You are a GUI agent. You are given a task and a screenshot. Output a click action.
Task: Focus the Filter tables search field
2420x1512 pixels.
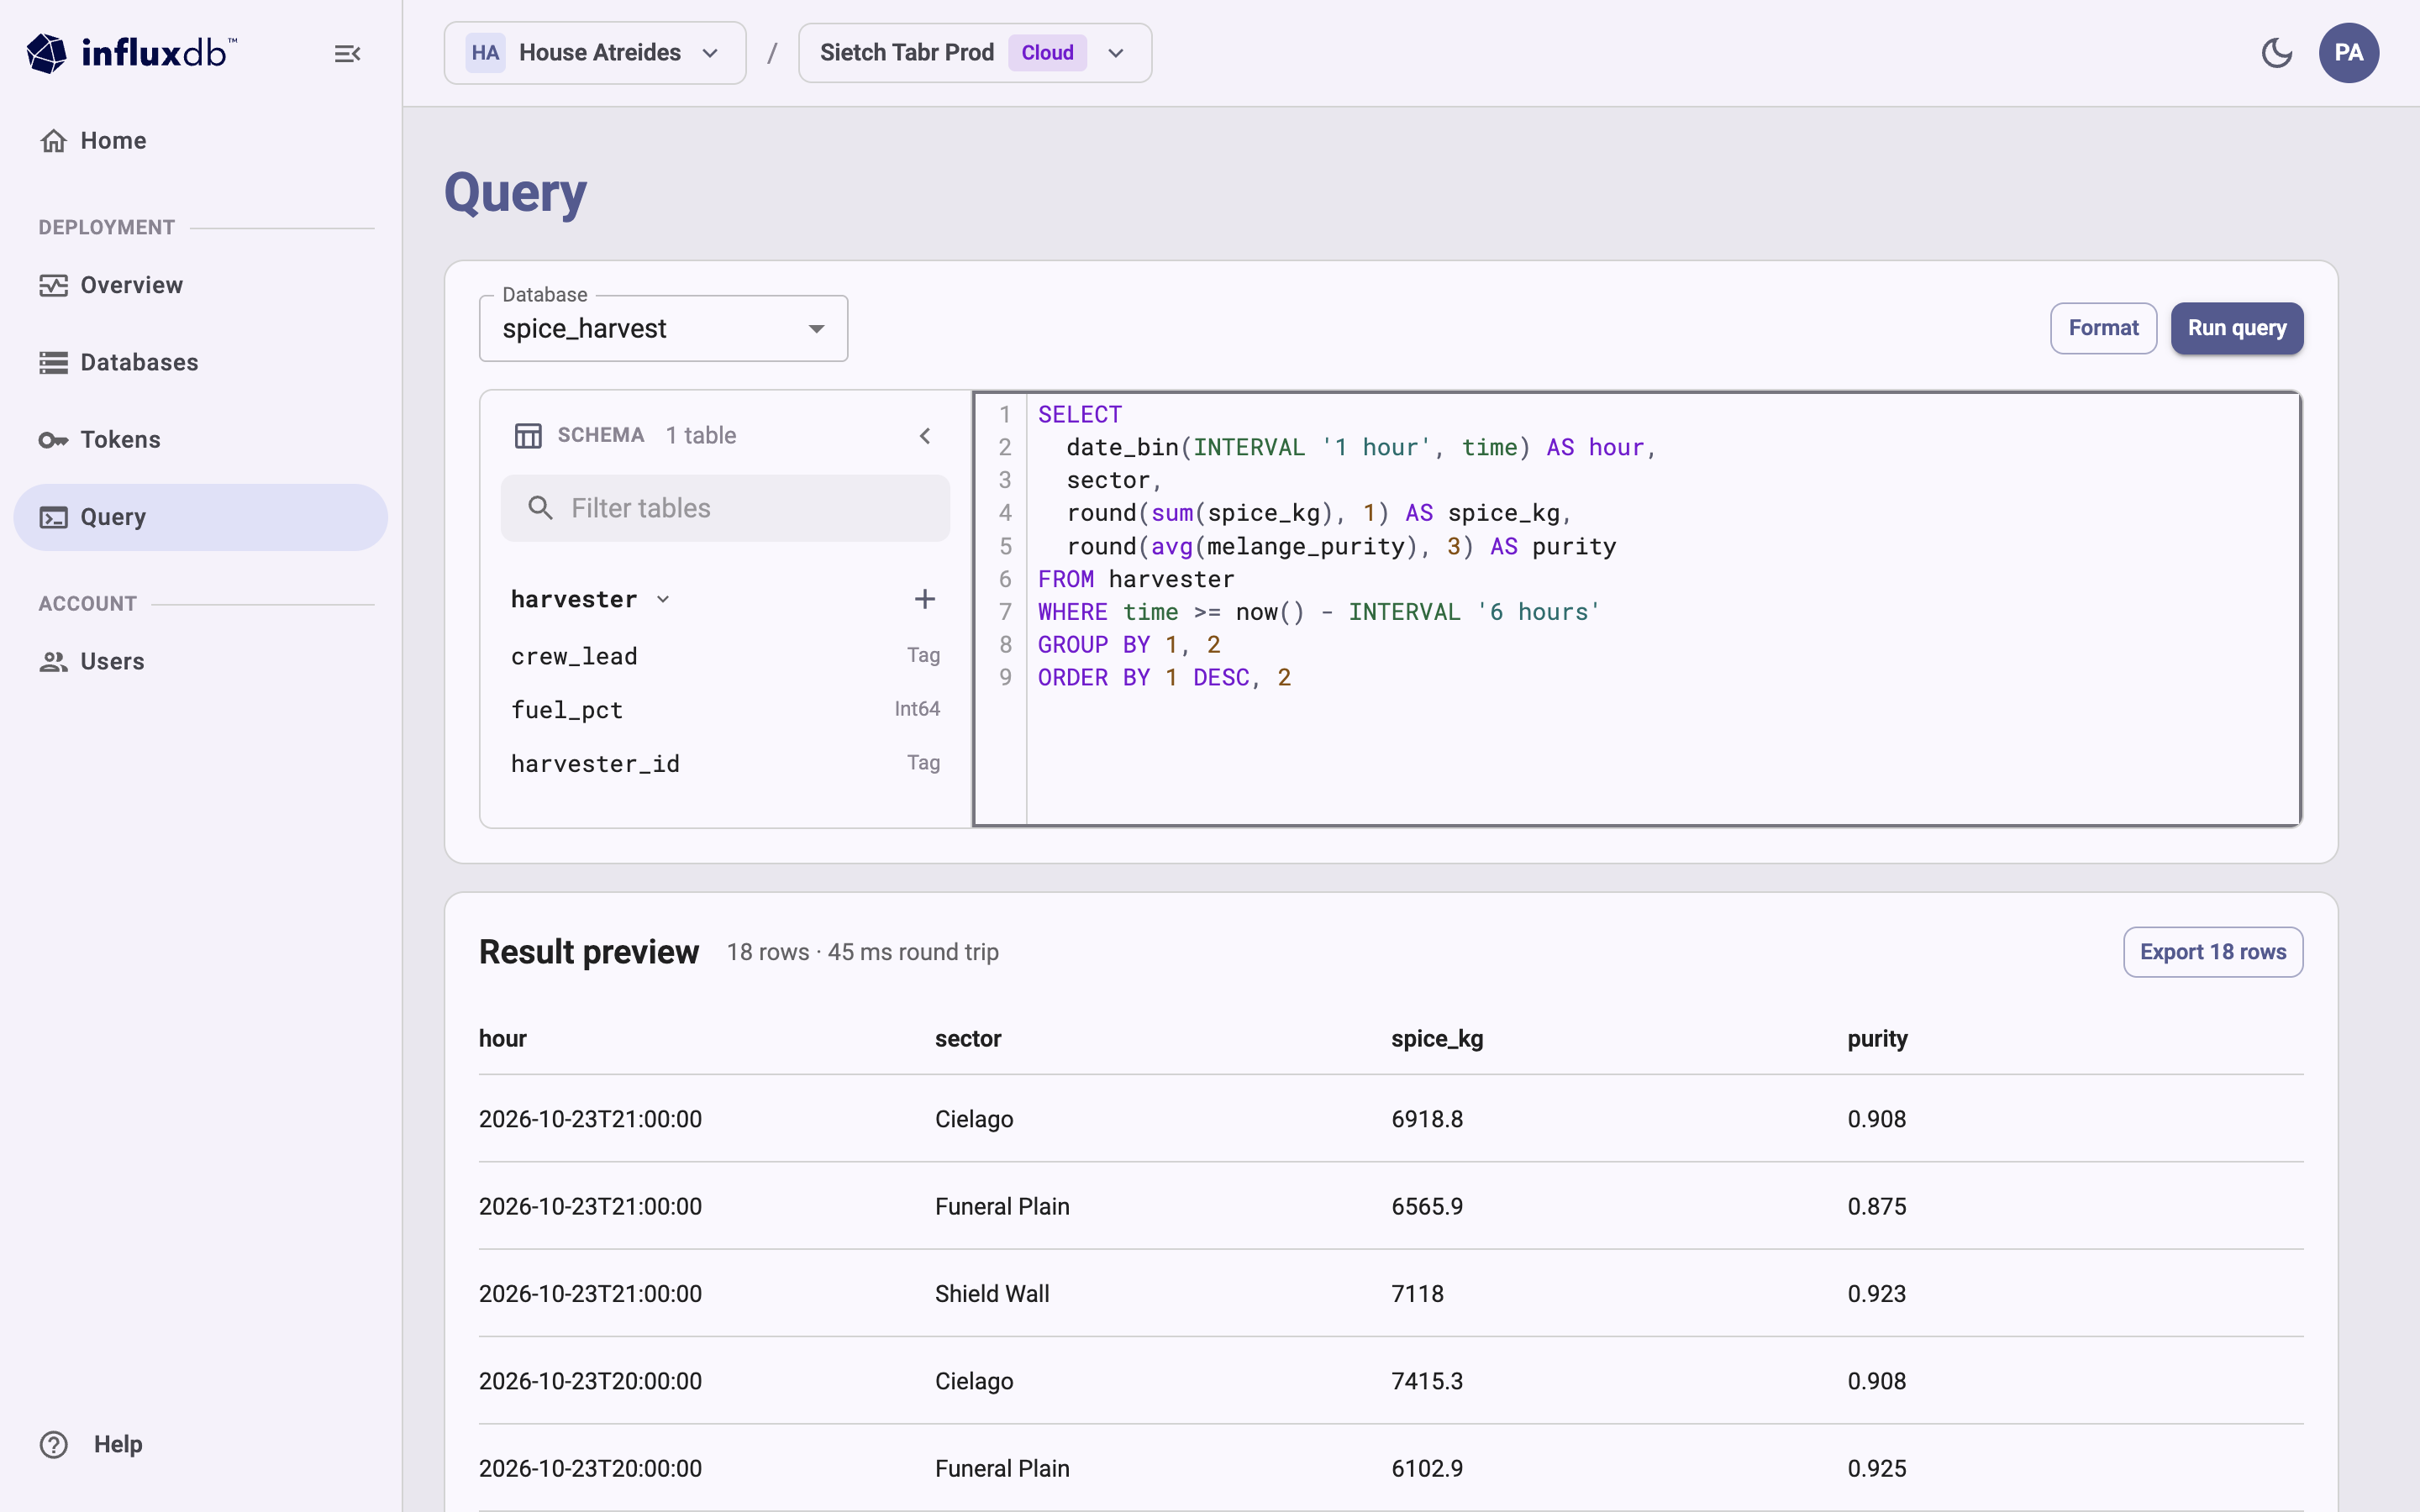[x=725, y=508]
